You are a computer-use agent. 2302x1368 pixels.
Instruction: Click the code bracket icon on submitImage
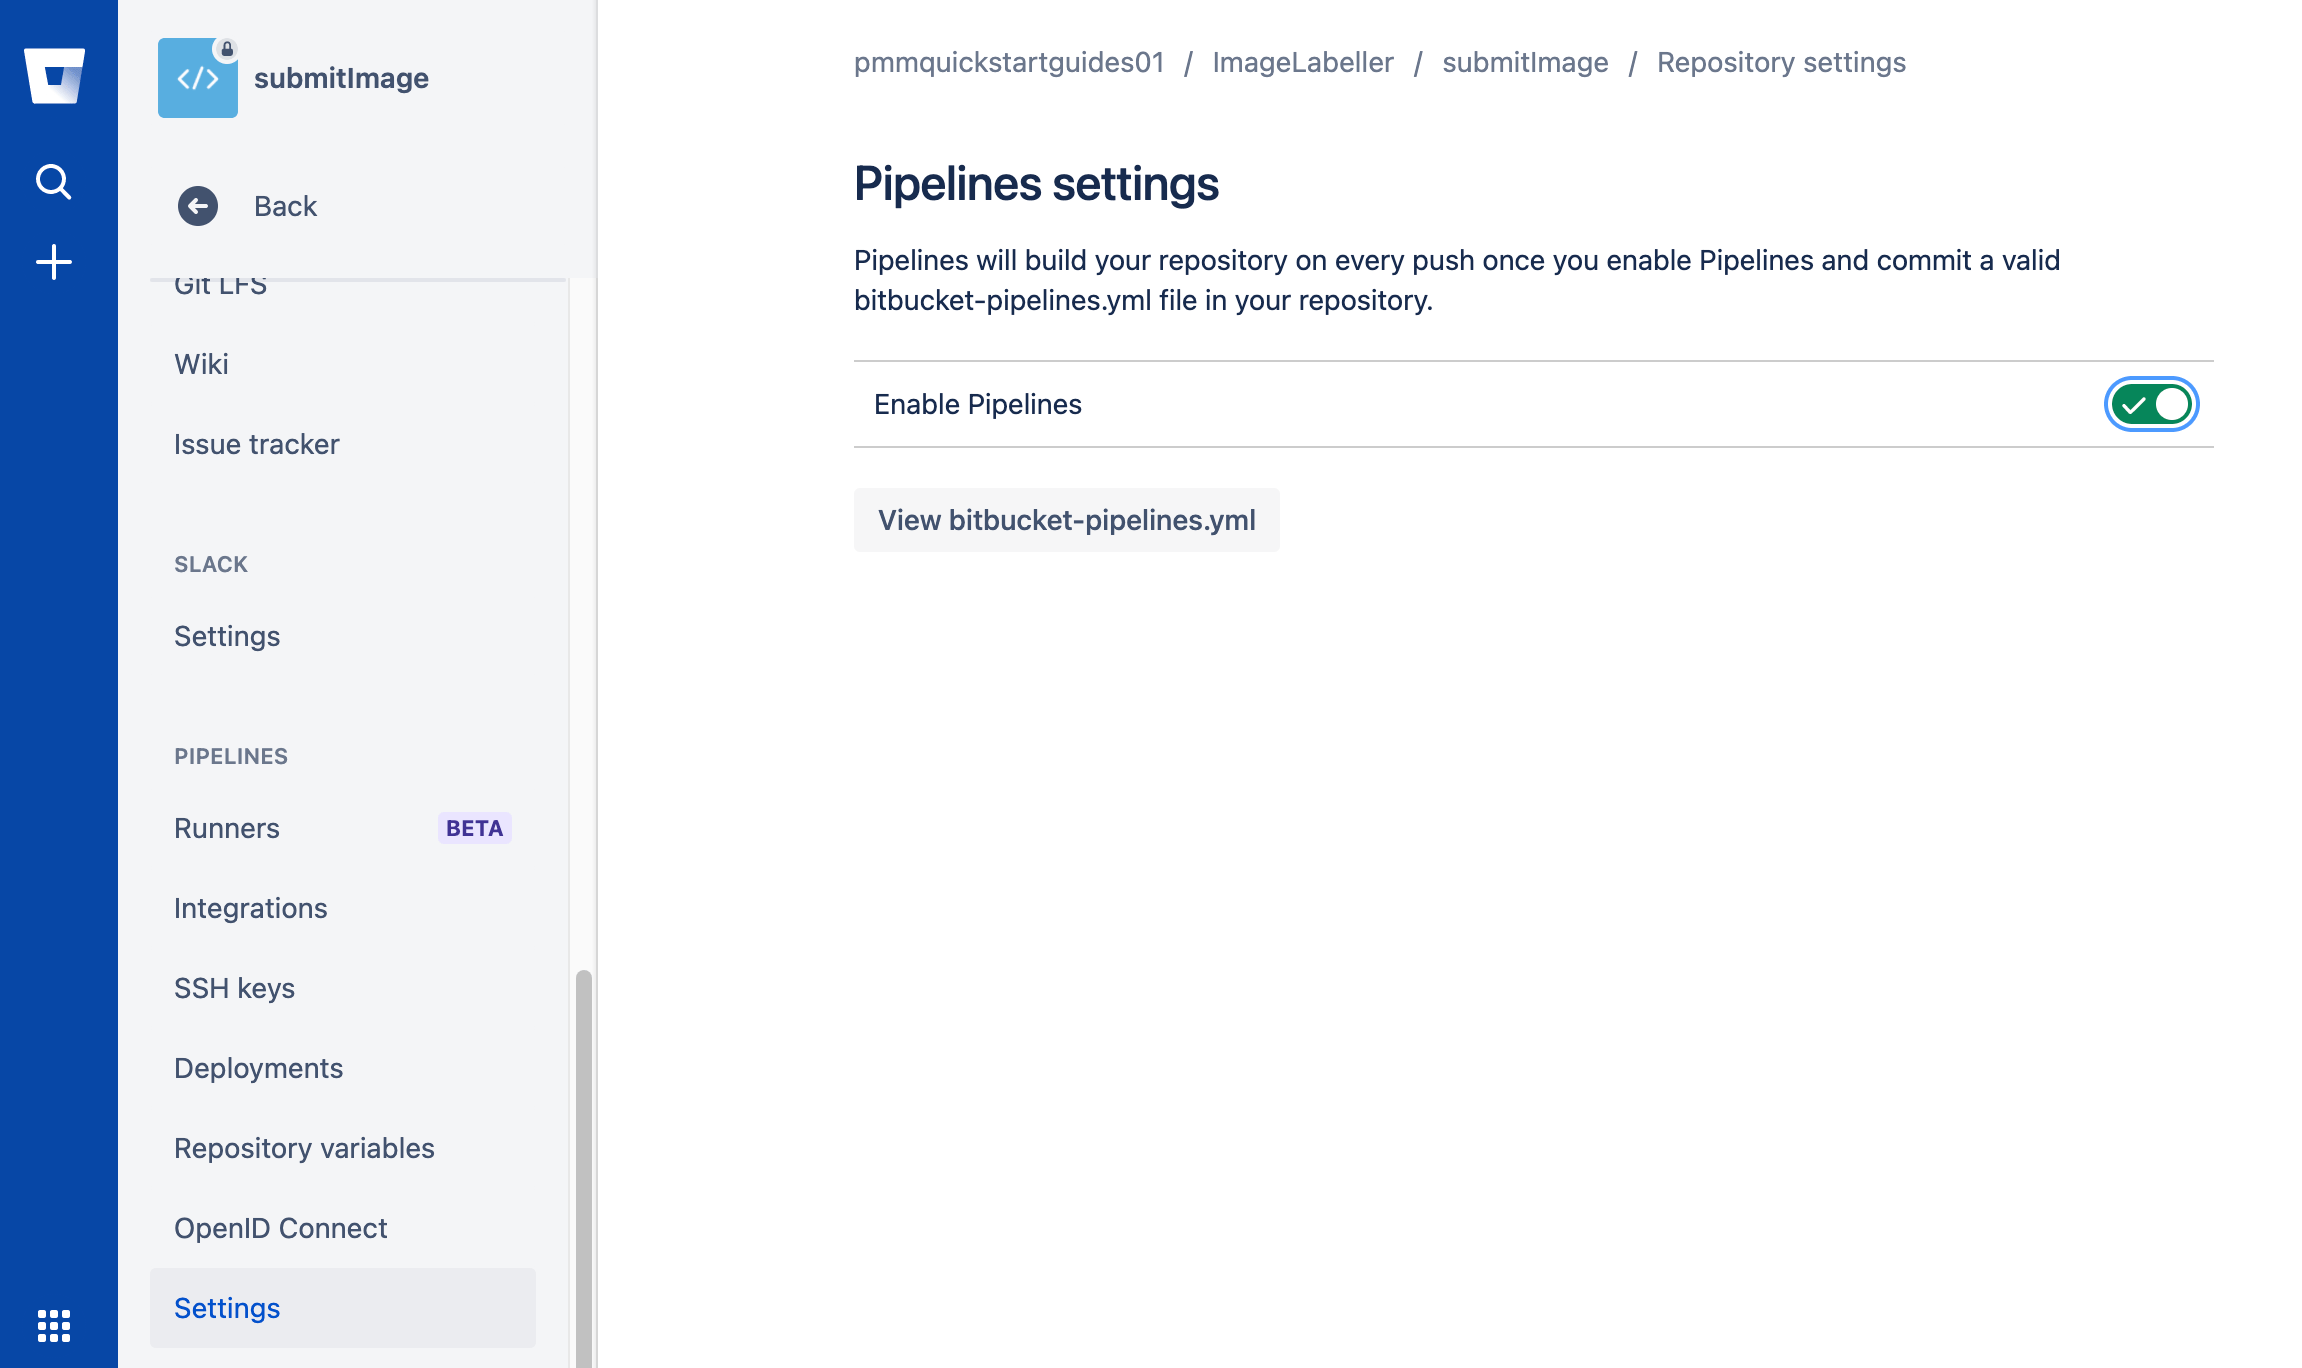coord(197,77)
